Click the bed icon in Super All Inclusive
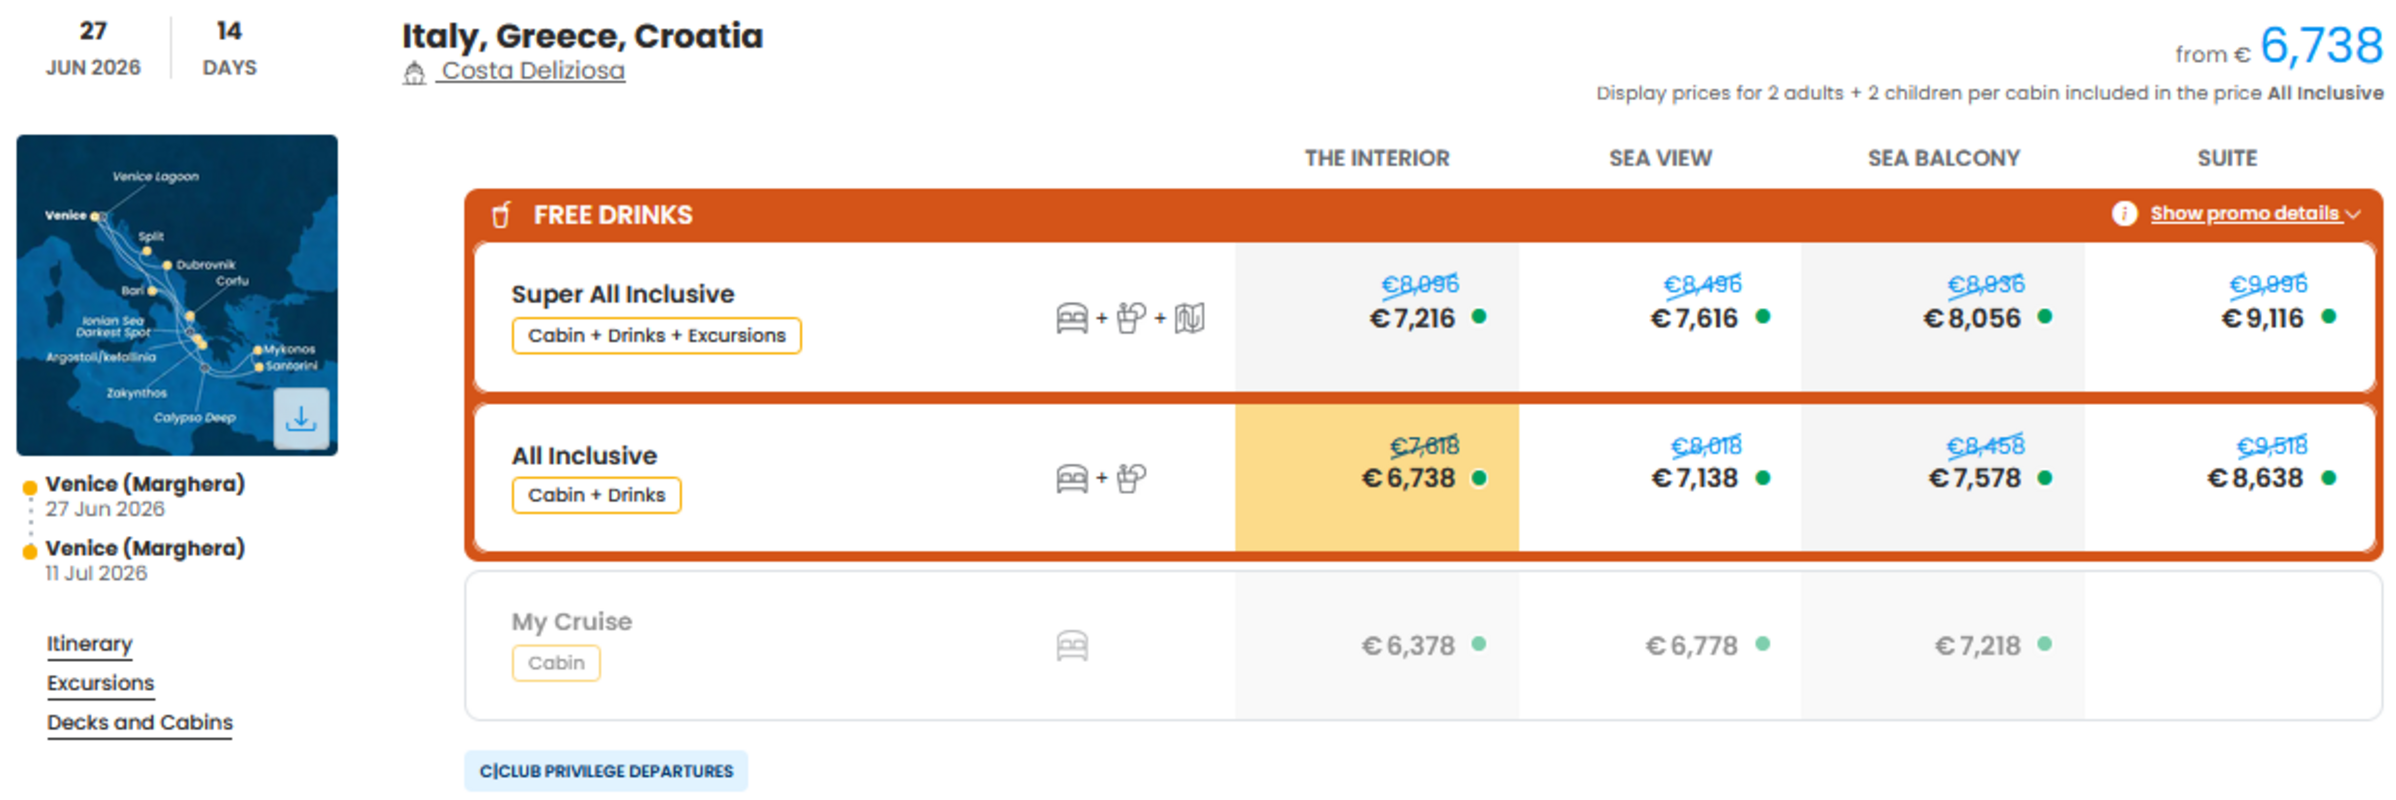Screen dimensions: 2396x800 point(1072,319)
